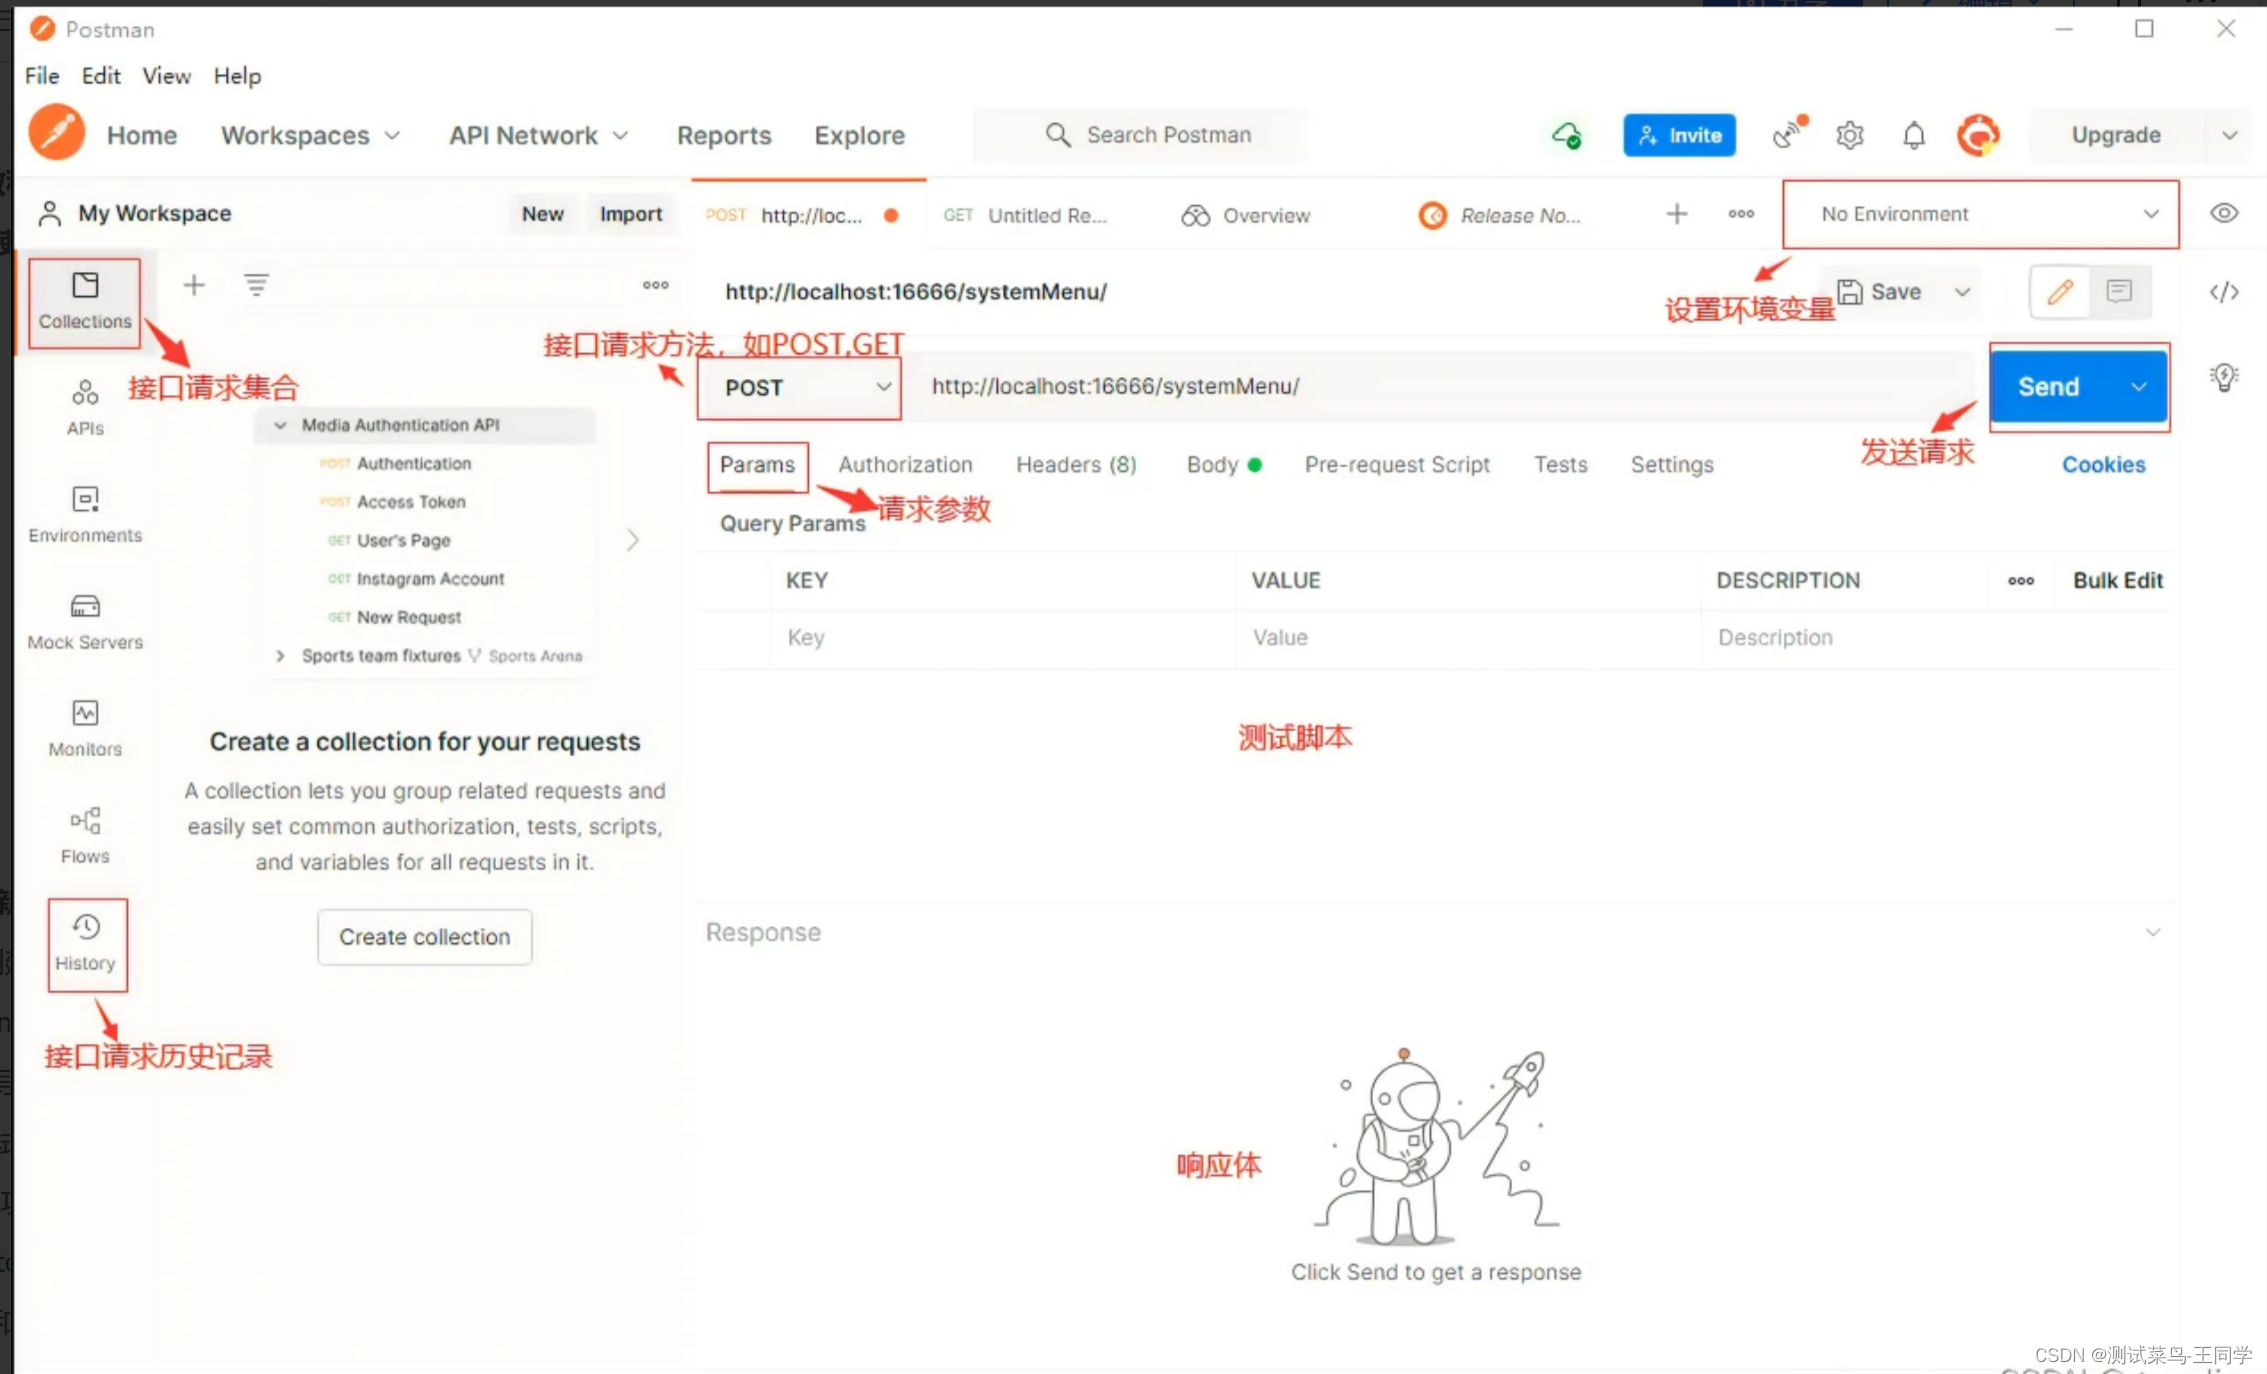Click the Invite button

(x=1680, y=135)
